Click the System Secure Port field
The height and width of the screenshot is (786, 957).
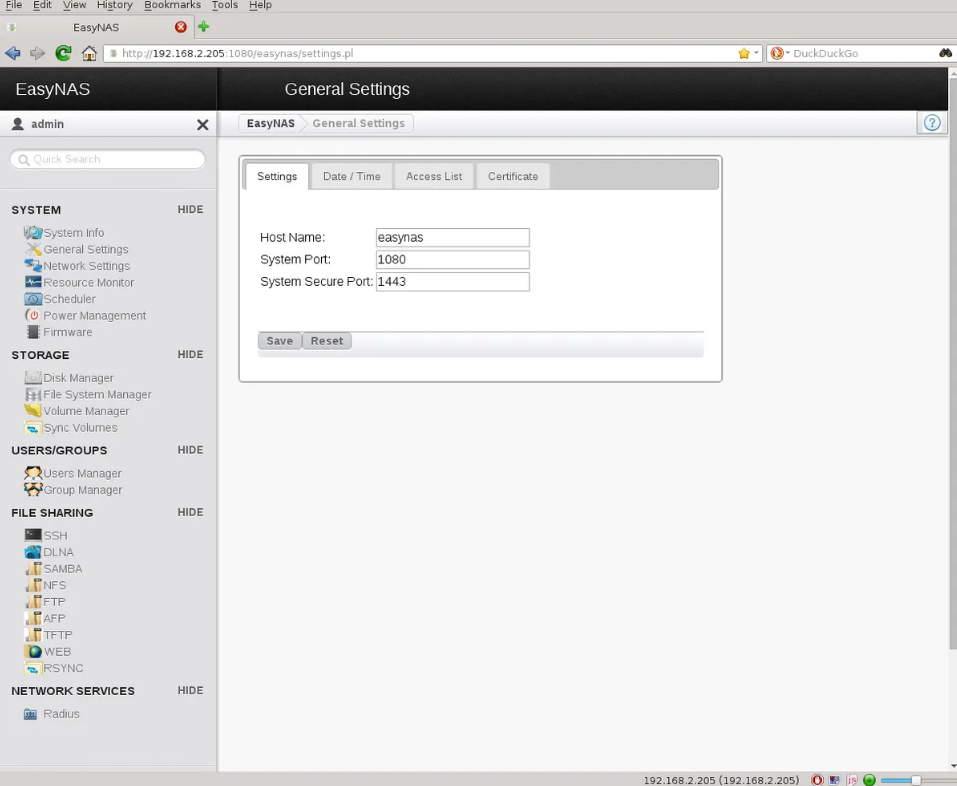pyautogui.click(x=452, y=281)
